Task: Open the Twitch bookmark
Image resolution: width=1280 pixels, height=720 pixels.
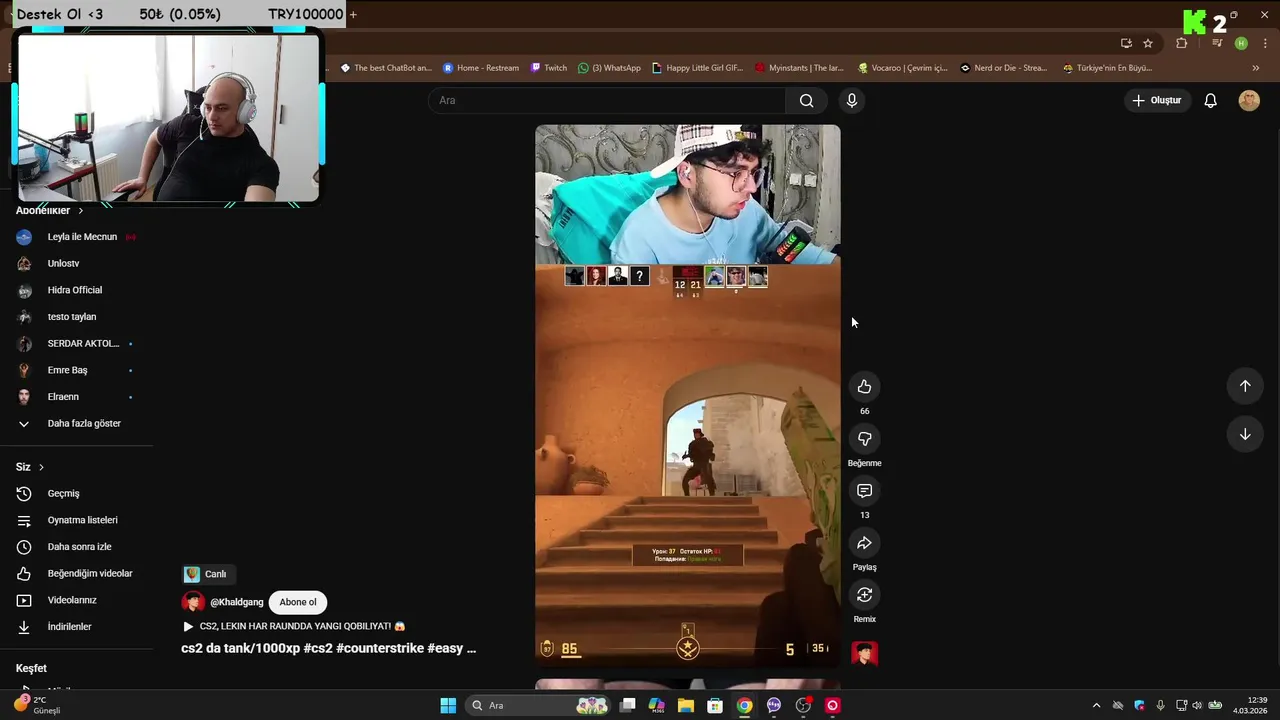Action: (549, 68)
